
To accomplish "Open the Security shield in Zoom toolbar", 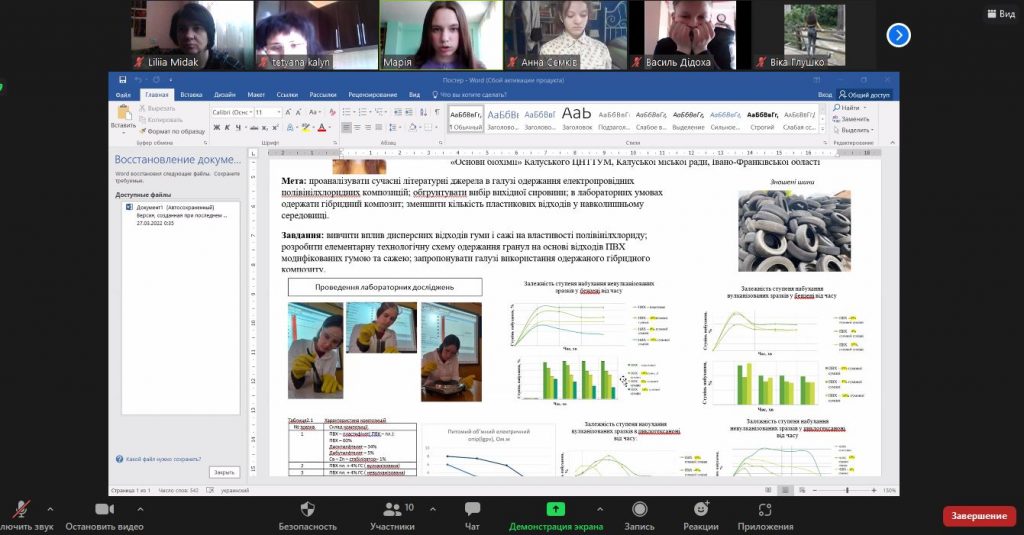I will click(x=307, y=509).
